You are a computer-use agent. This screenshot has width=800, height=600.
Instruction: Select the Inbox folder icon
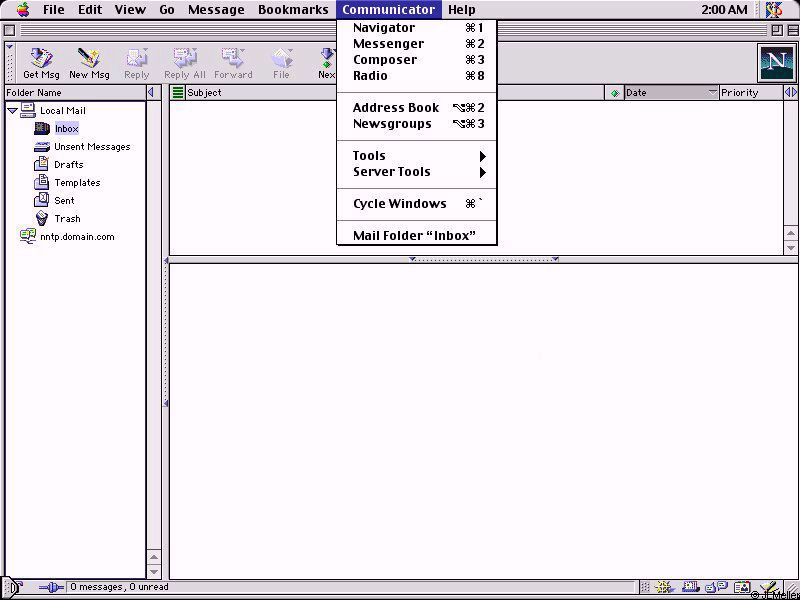(42, 129)
